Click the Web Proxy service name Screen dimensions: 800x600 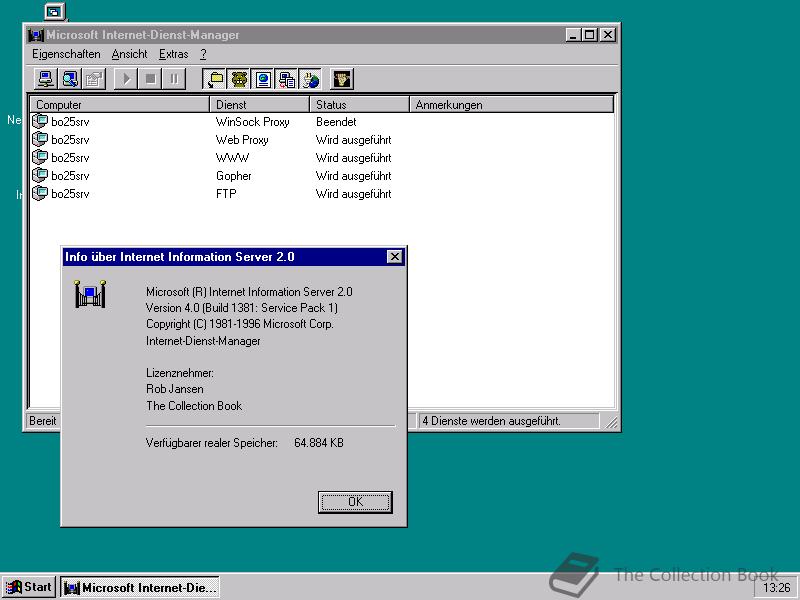242,140
